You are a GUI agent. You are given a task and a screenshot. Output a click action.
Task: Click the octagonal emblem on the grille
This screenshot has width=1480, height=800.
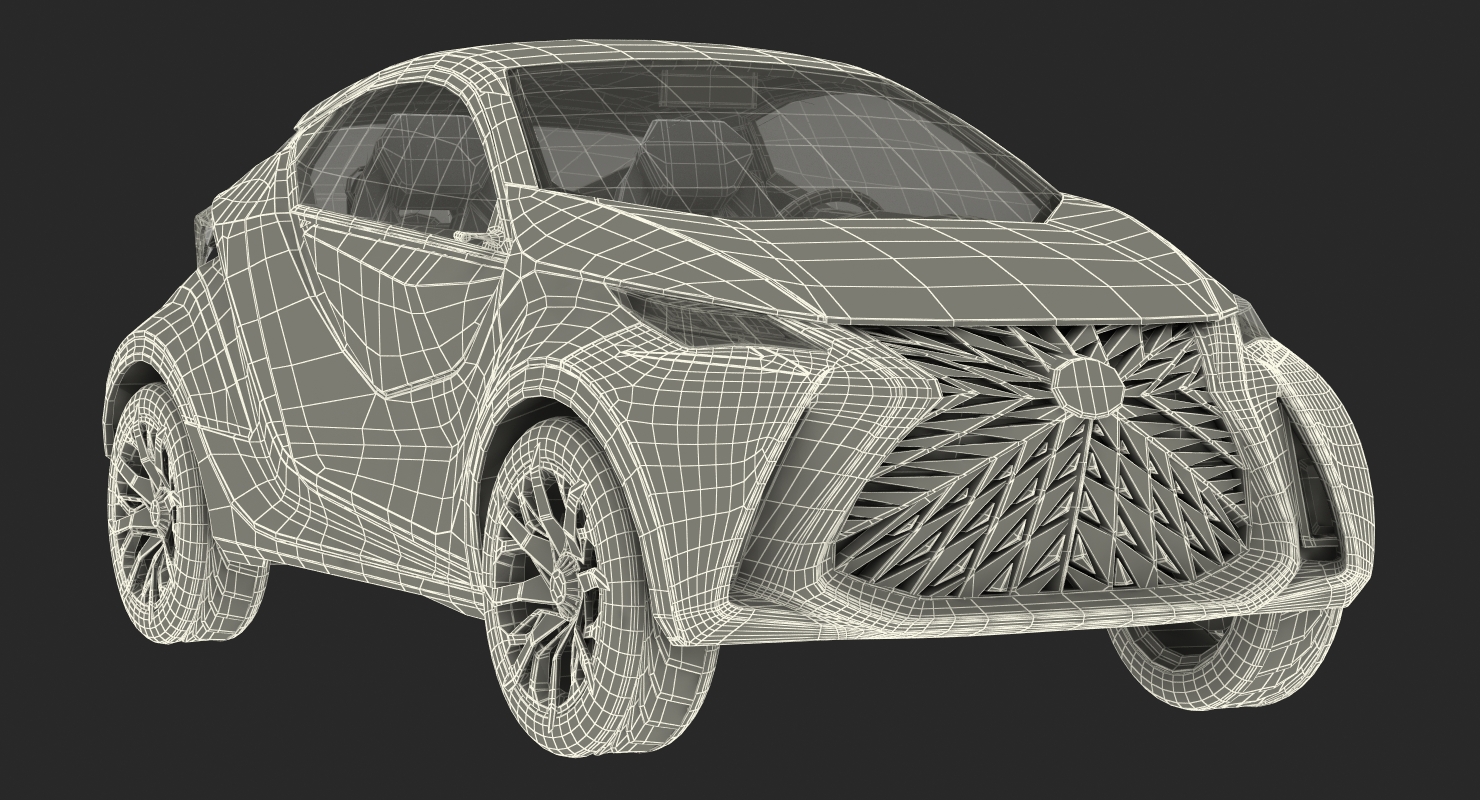point(1087,385)
